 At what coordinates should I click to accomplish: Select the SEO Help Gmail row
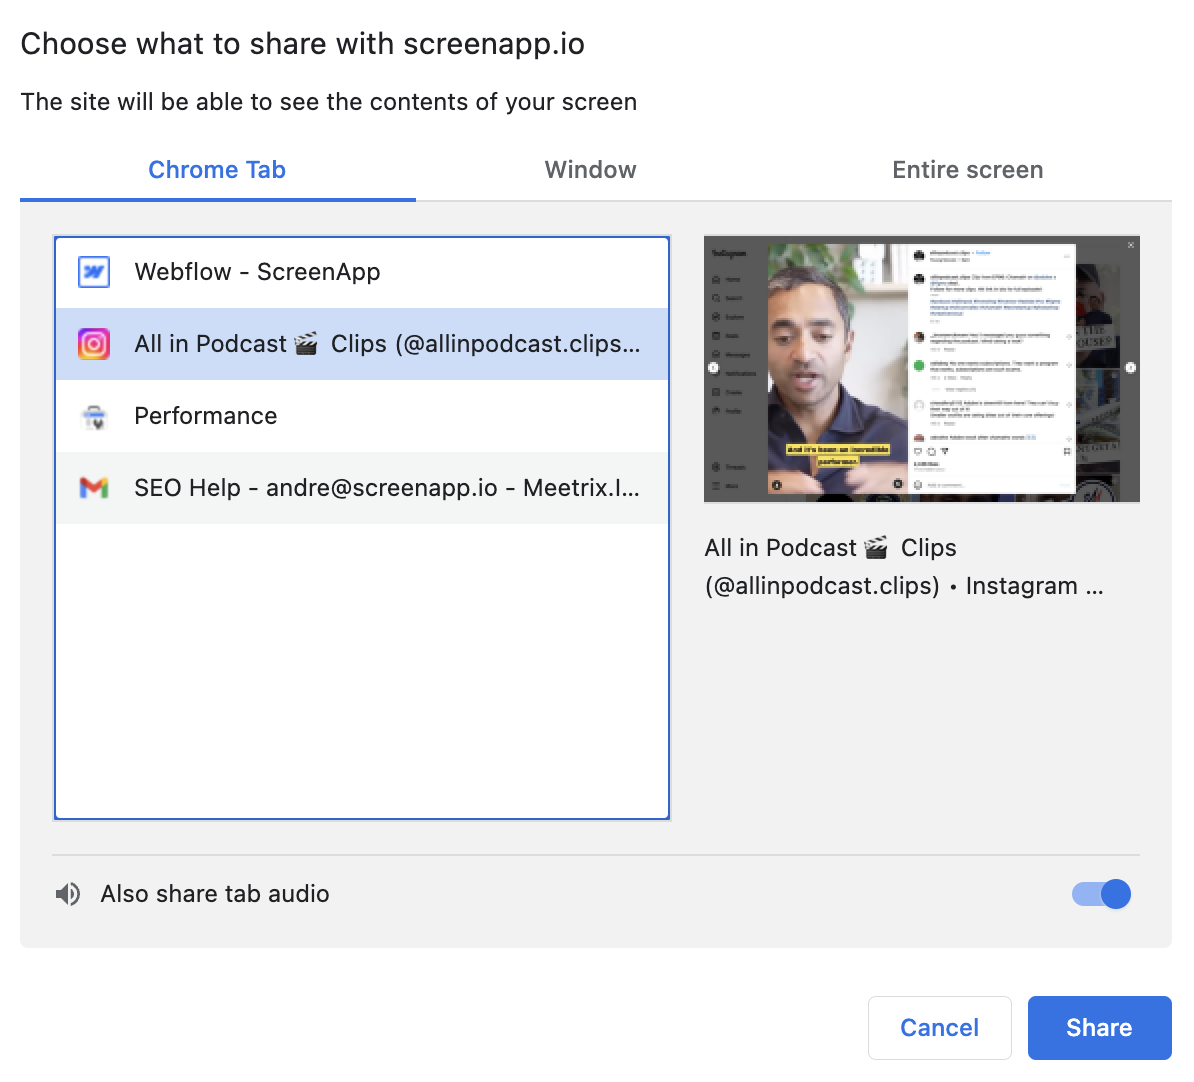(362, 487)
